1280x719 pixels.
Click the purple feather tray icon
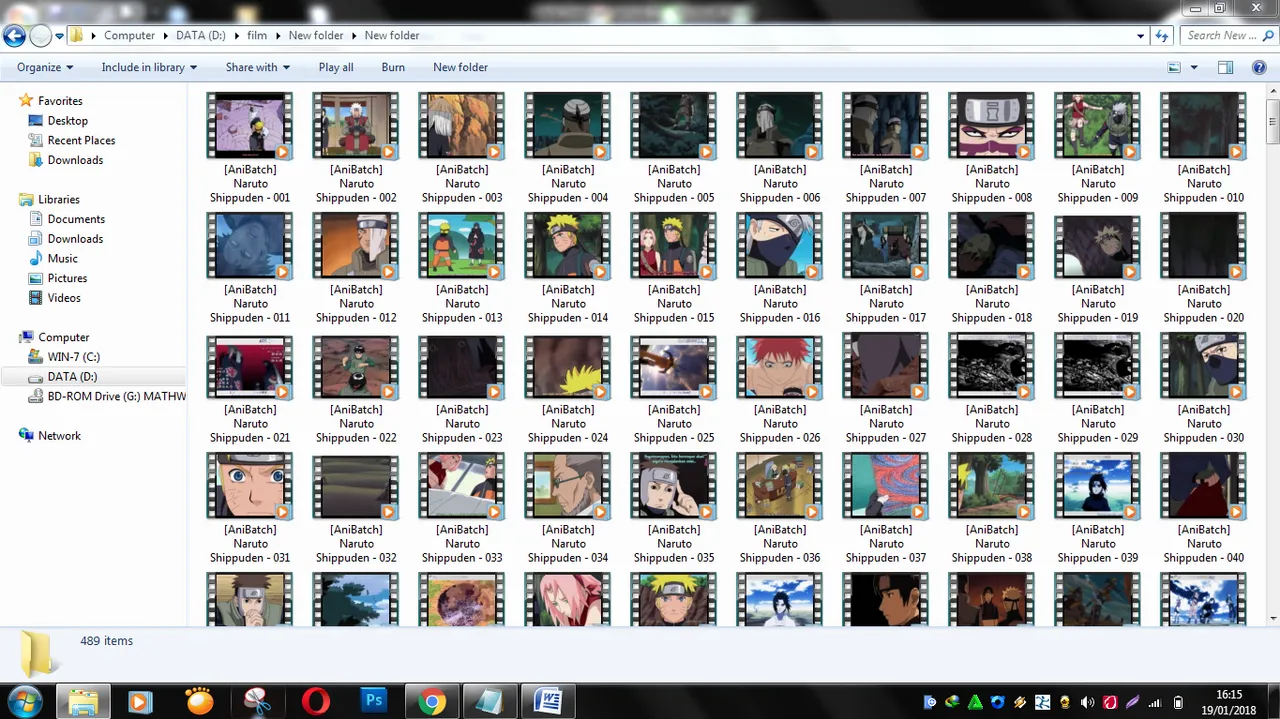[x=1133, y=702]
